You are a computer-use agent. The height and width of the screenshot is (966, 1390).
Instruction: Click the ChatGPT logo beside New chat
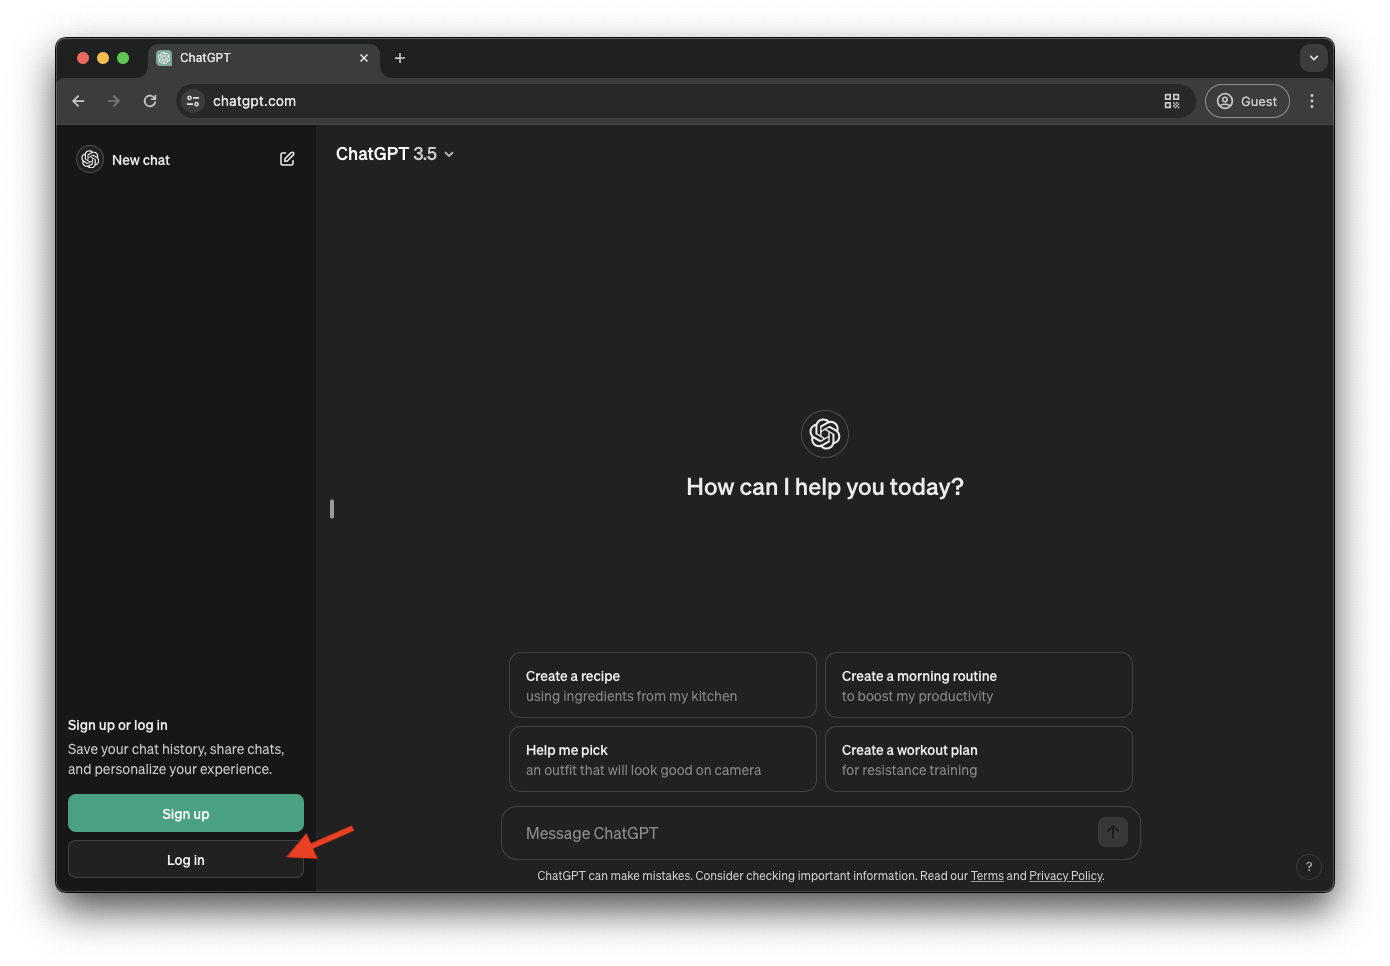click(x=90, y=159)
